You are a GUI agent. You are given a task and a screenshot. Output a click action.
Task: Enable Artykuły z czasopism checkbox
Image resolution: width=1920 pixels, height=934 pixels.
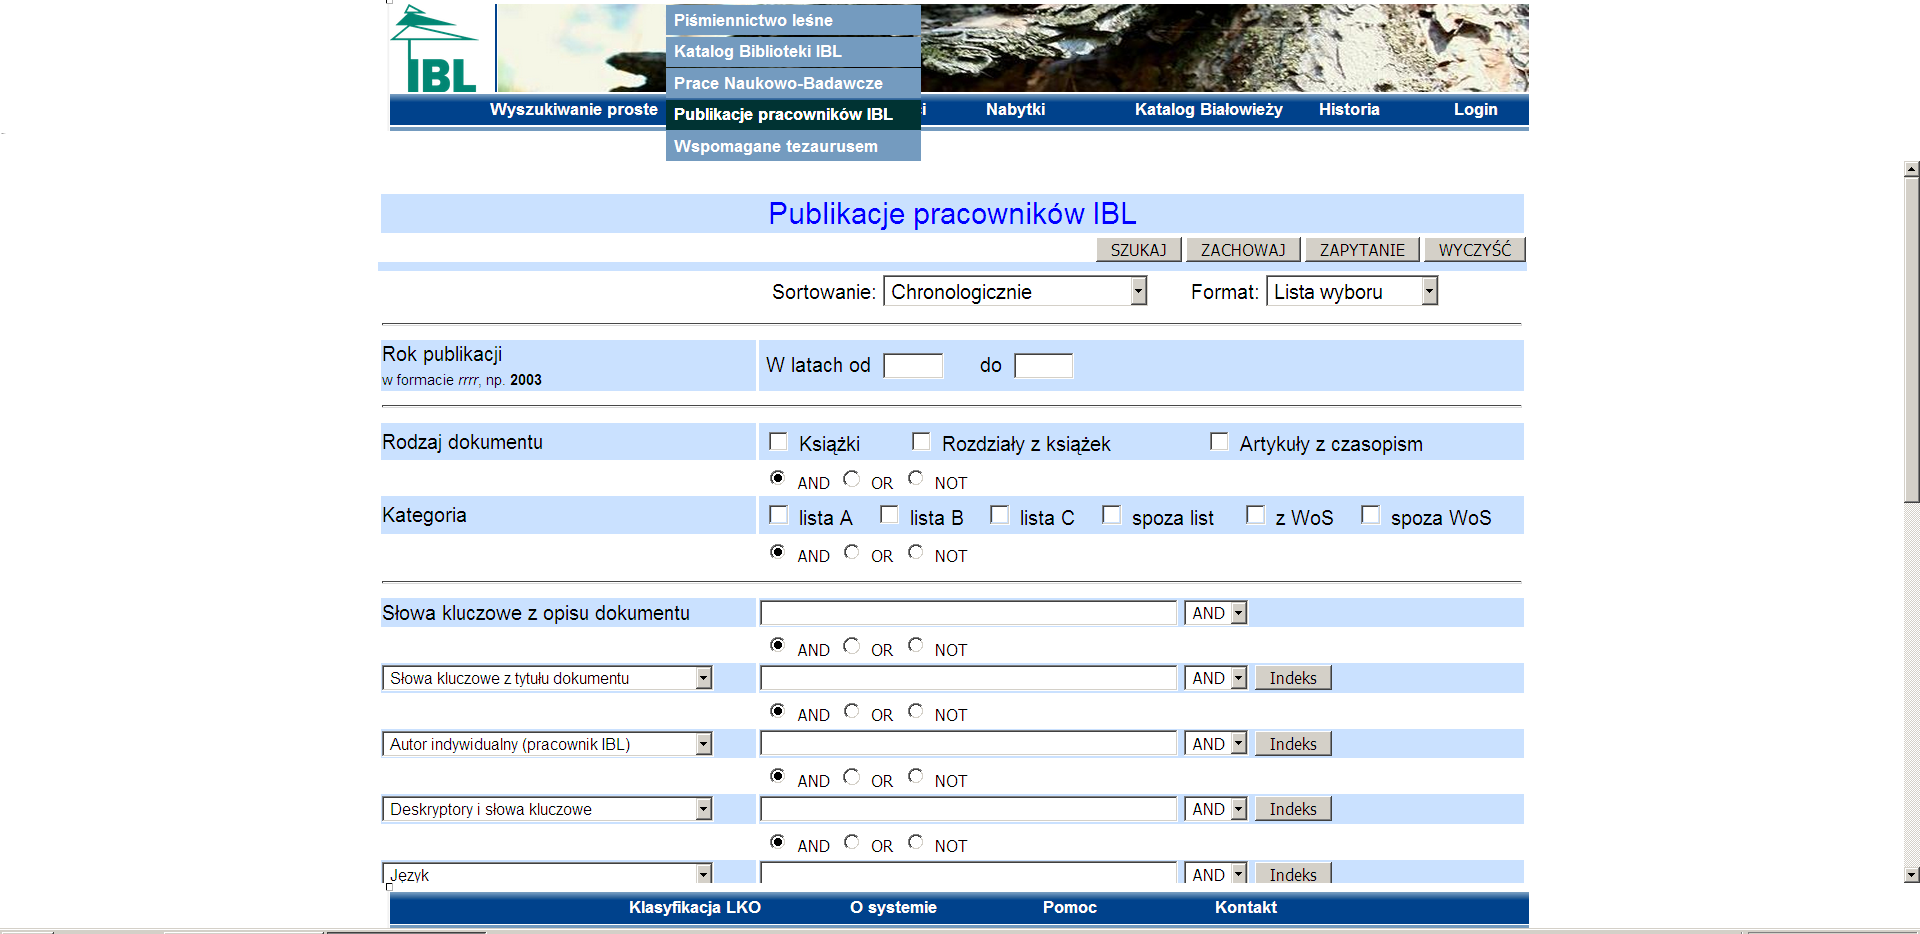1219,441
